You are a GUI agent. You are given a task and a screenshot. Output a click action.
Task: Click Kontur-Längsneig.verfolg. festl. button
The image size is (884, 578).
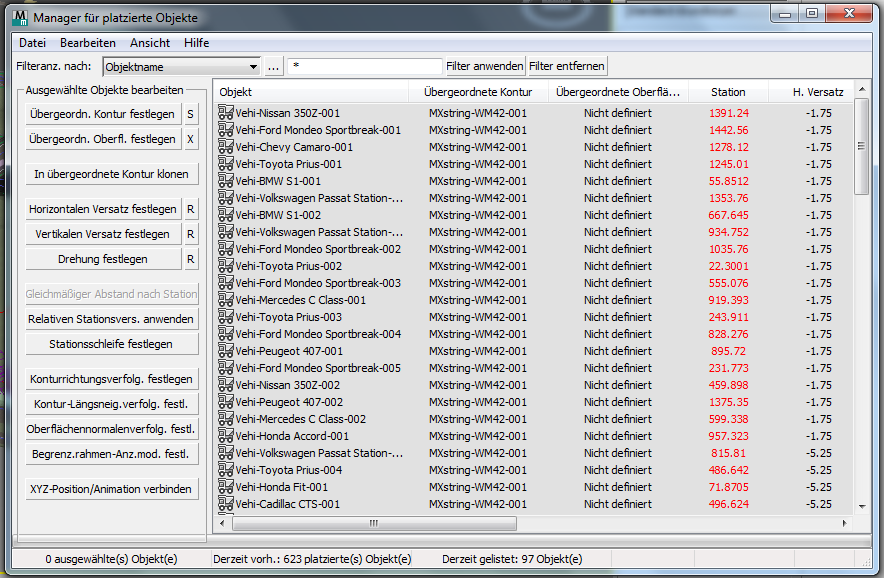click(112, 404)
